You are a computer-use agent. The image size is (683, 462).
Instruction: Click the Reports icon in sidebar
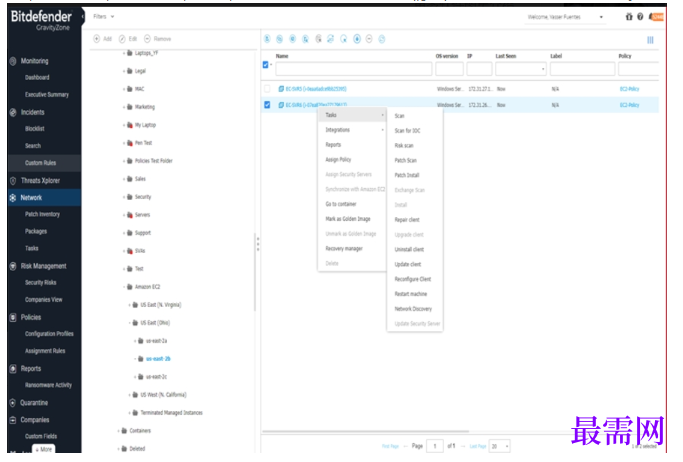[x=13, y=369]
